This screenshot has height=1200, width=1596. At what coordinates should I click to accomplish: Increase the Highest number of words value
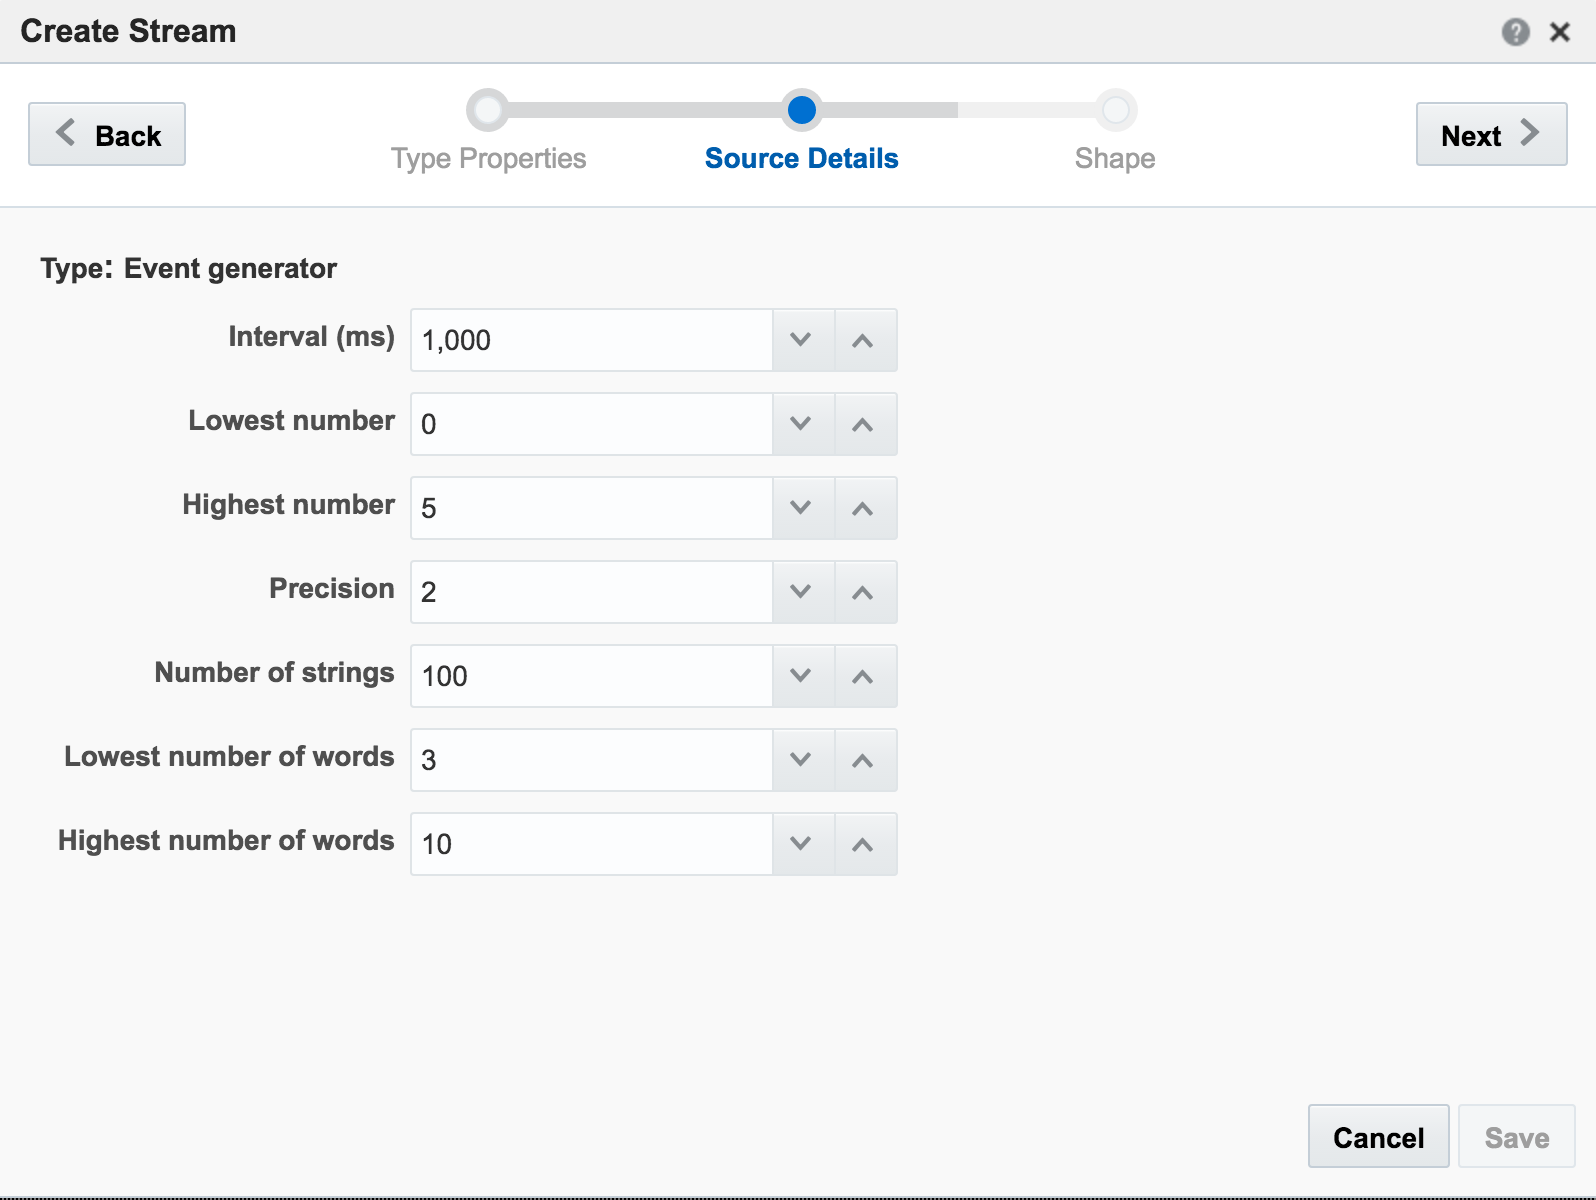click(863, 844)
